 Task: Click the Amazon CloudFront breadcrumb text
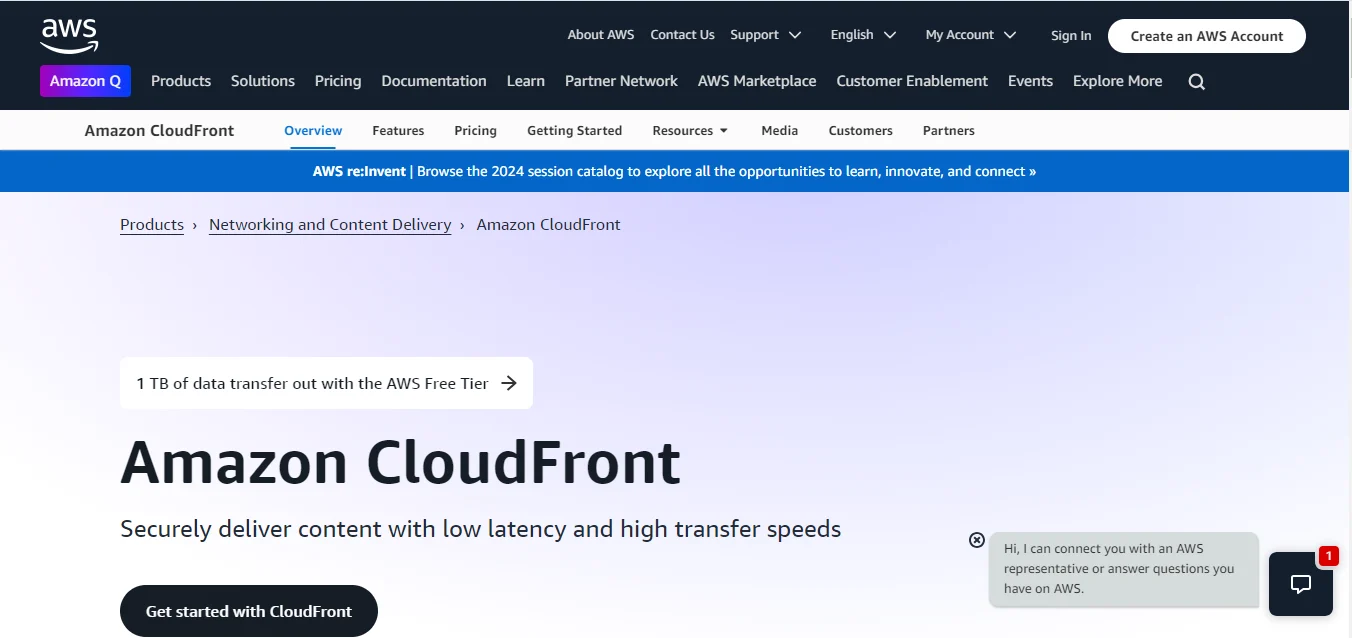(x=548, y=224)
